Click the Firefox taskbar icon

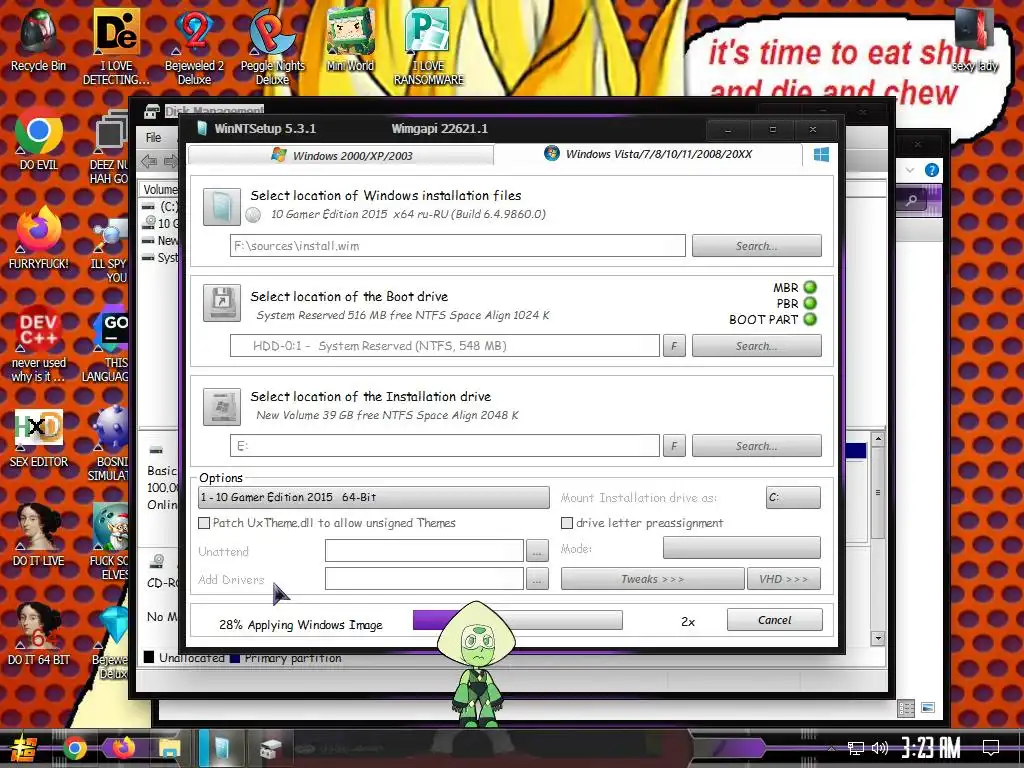(123, 748)
